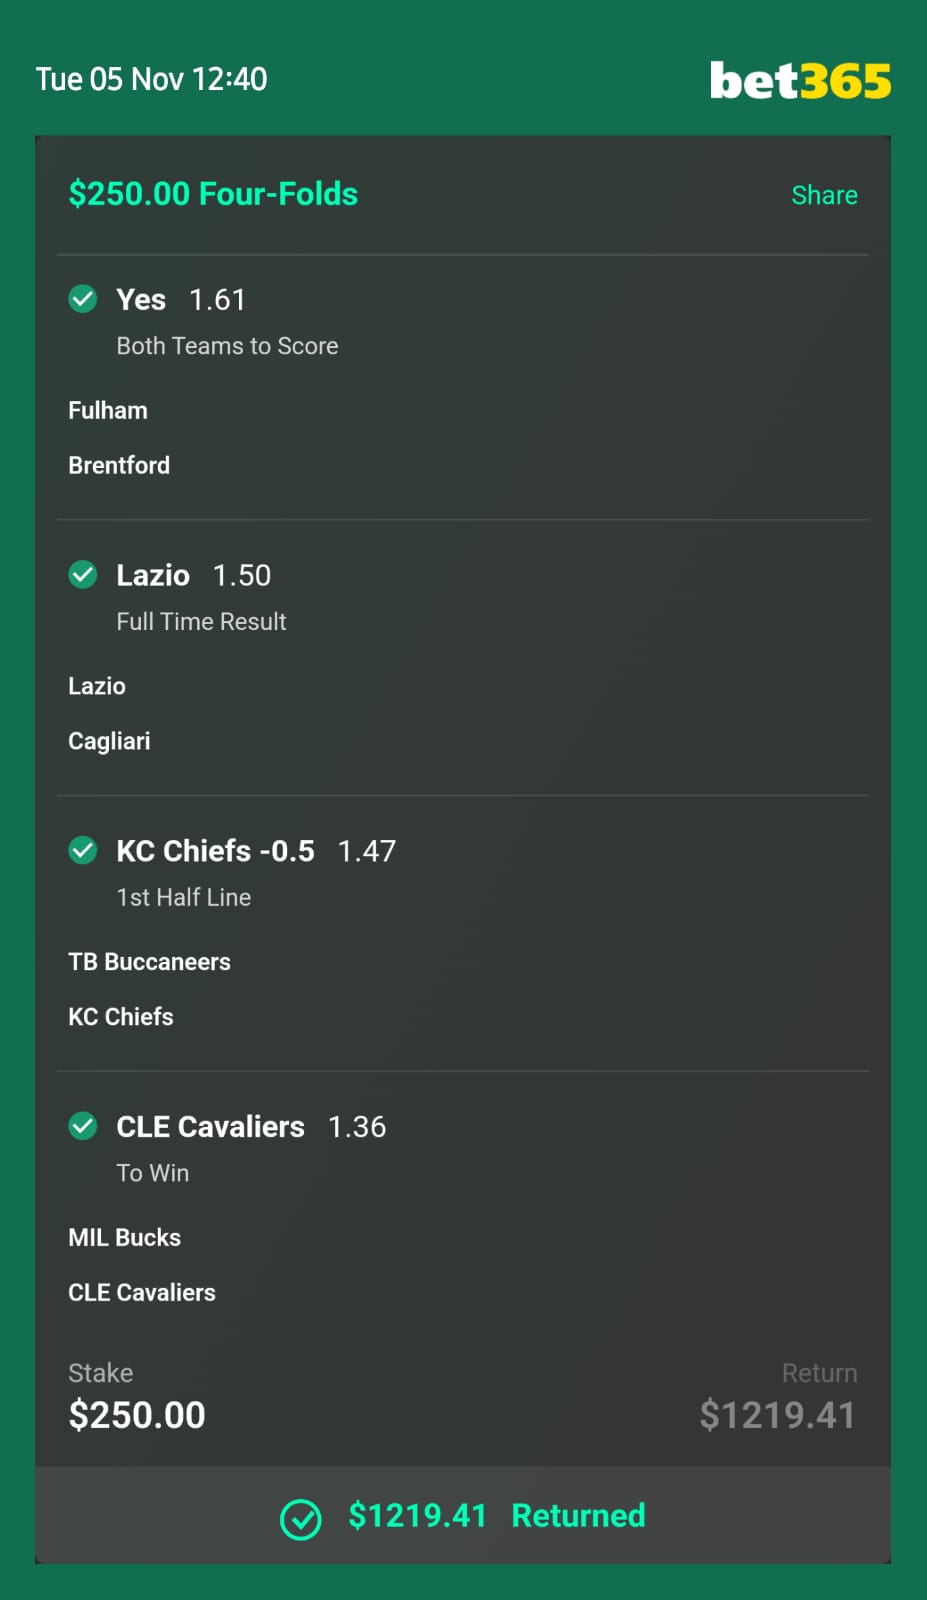Select the 1st Half Line market label
This screenshot has width=927, height=1600.
tap(184, 898)
